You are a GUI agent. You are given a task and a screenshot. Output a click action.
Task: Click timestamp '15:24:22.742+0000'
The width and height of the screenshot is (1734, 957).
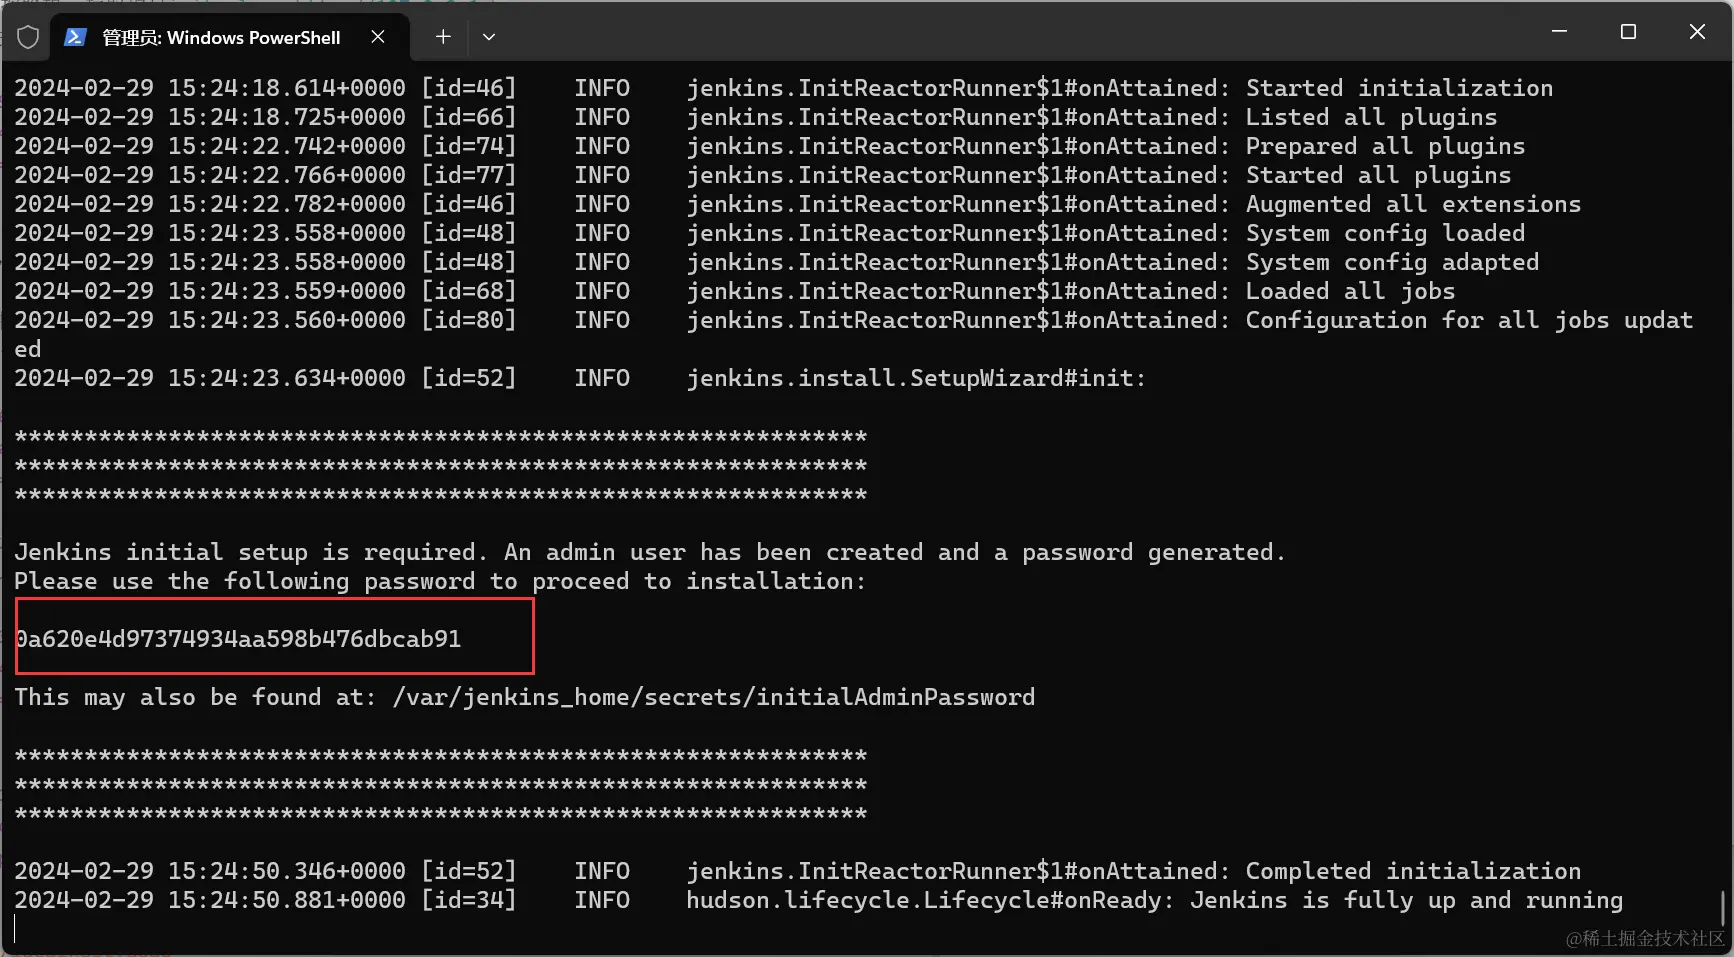(287, 146)
